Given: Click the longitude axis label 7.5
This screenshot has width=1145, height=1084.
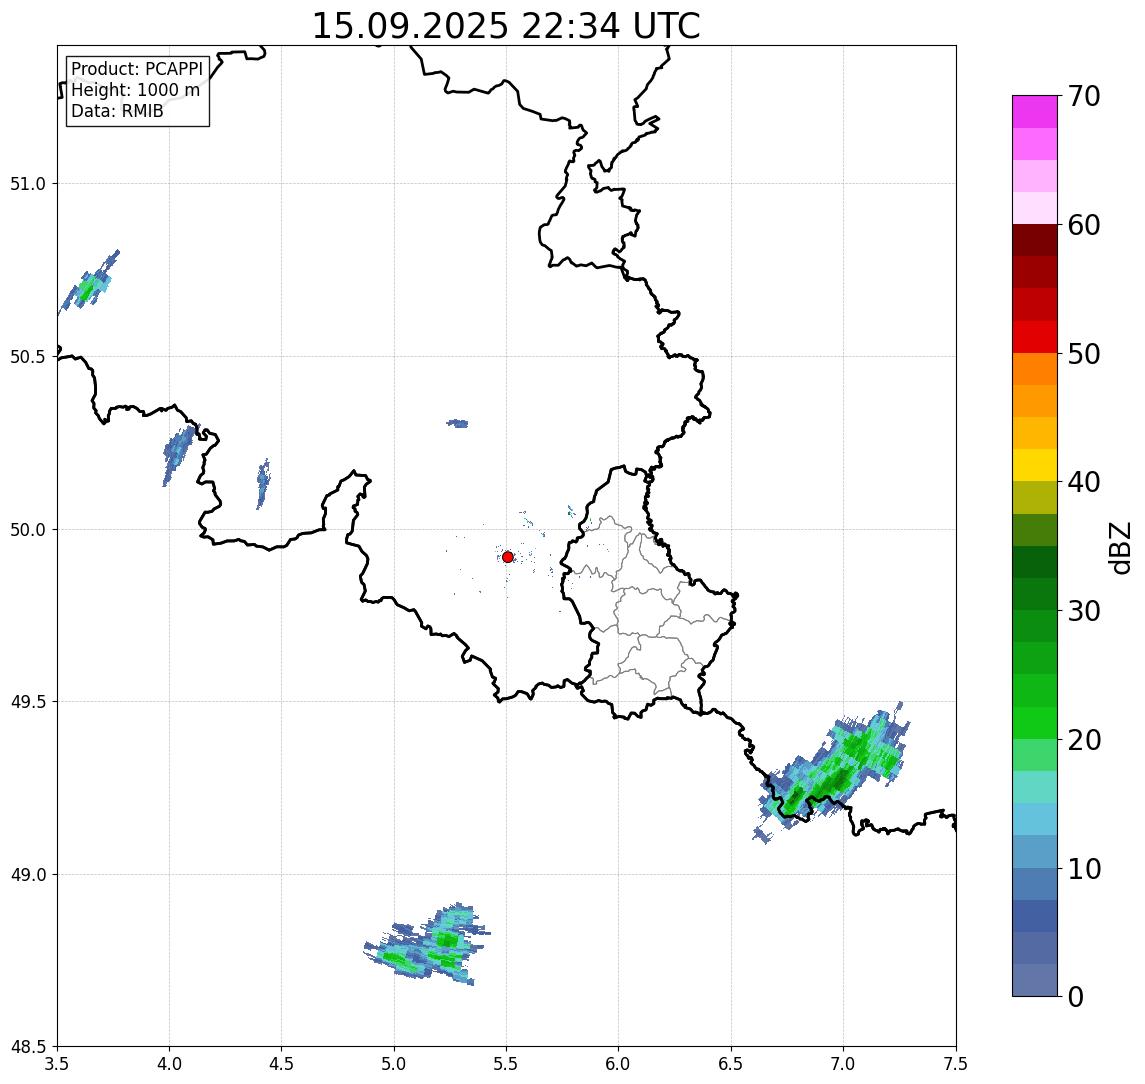Looking at the screenshot, I should 956,1064.
